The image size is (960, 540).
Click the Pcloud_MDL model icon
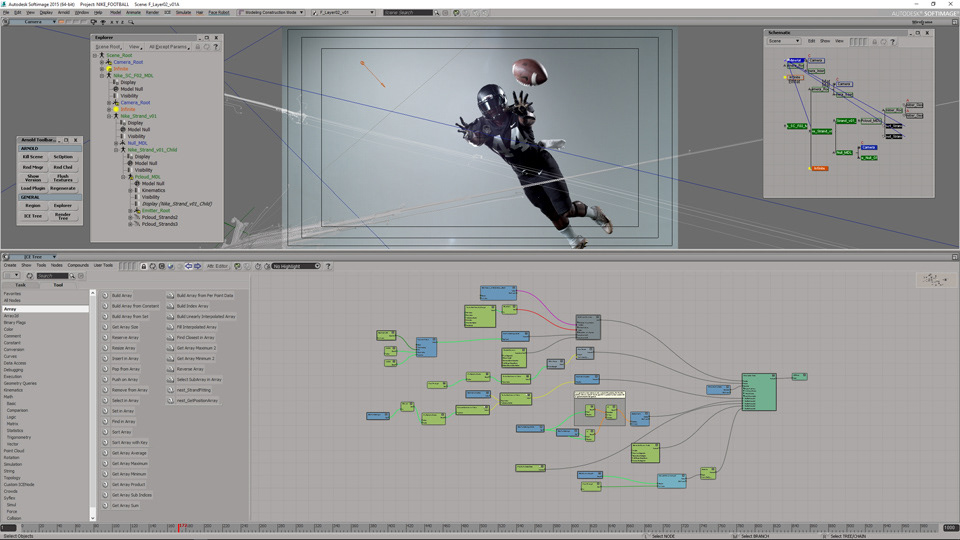point(130,177)
